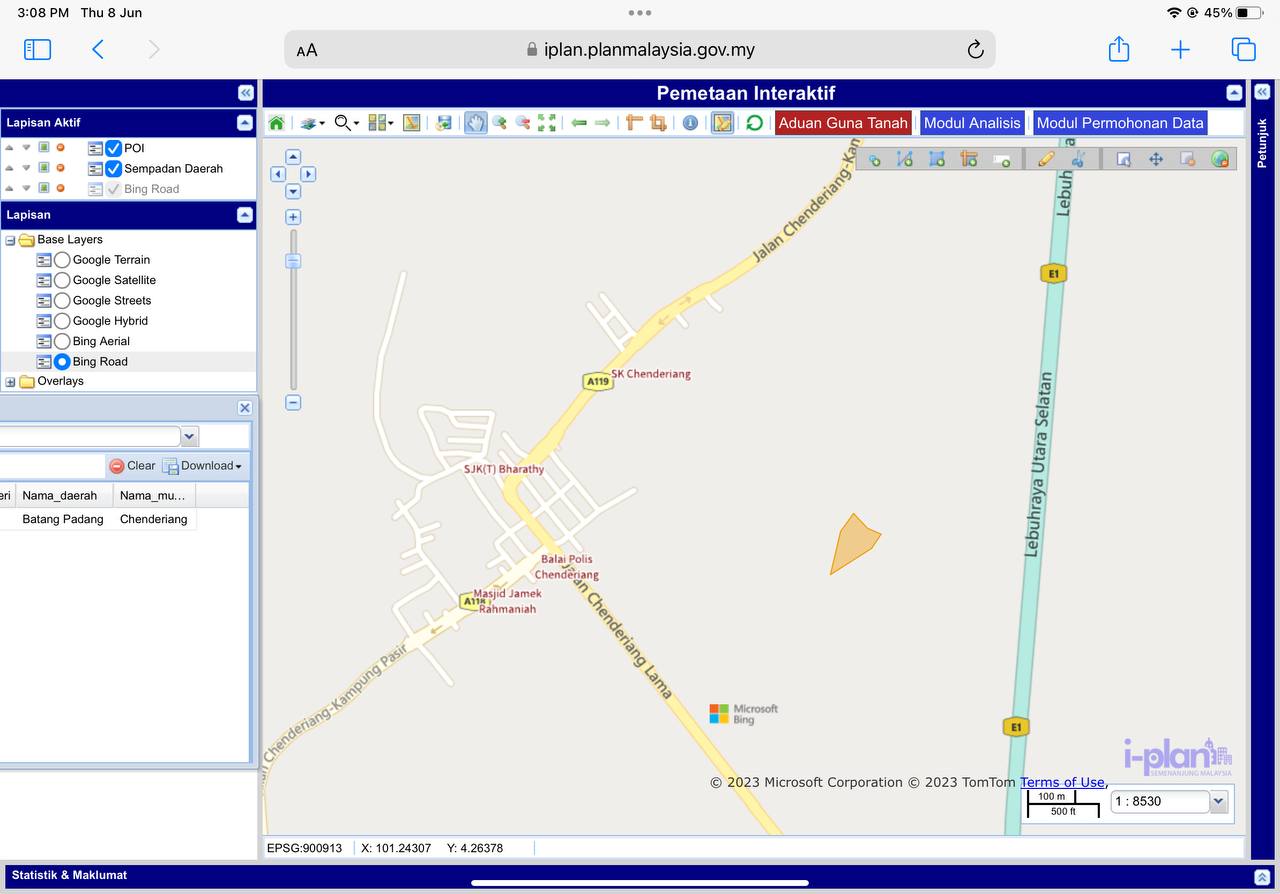
Task: Click the green refresh map icon
Action: (x=755, y=123)
